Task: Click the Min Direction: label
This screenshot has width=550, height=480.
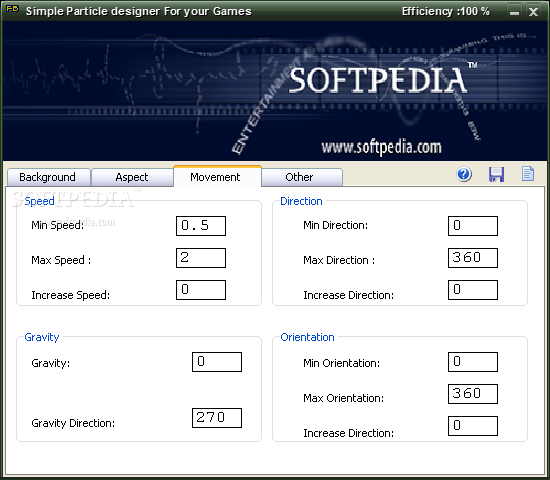Action: click(335, 225)
